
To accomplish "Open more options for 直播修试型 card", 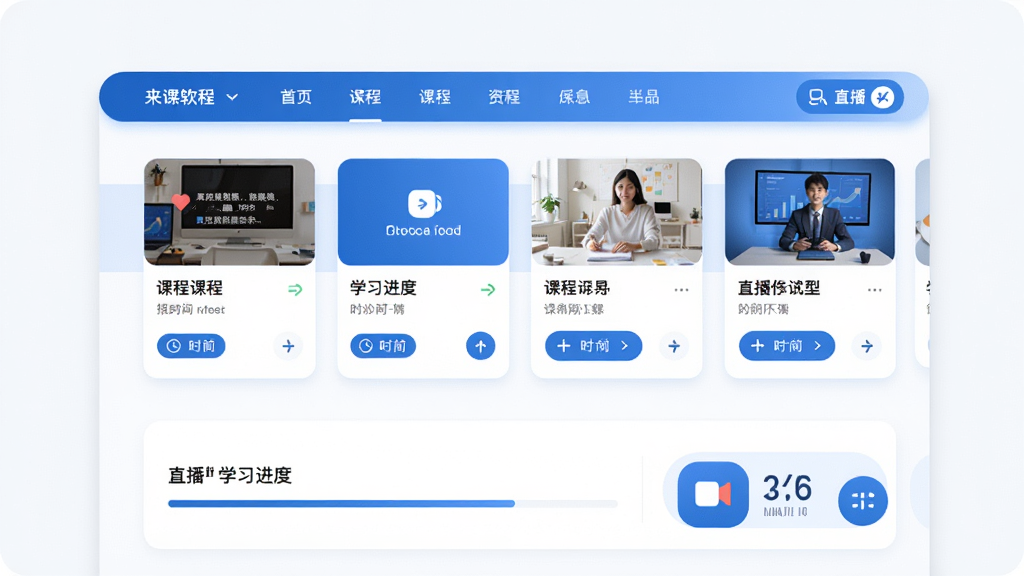I will coord(874,289).
